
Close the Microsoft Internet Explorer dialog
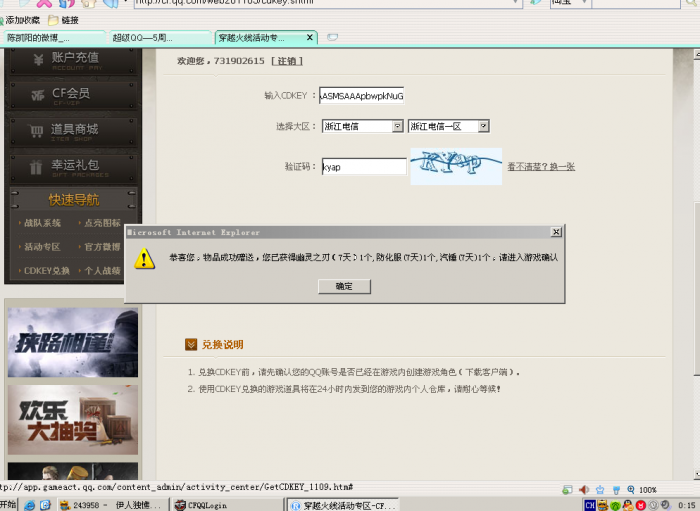coord(556,232)
